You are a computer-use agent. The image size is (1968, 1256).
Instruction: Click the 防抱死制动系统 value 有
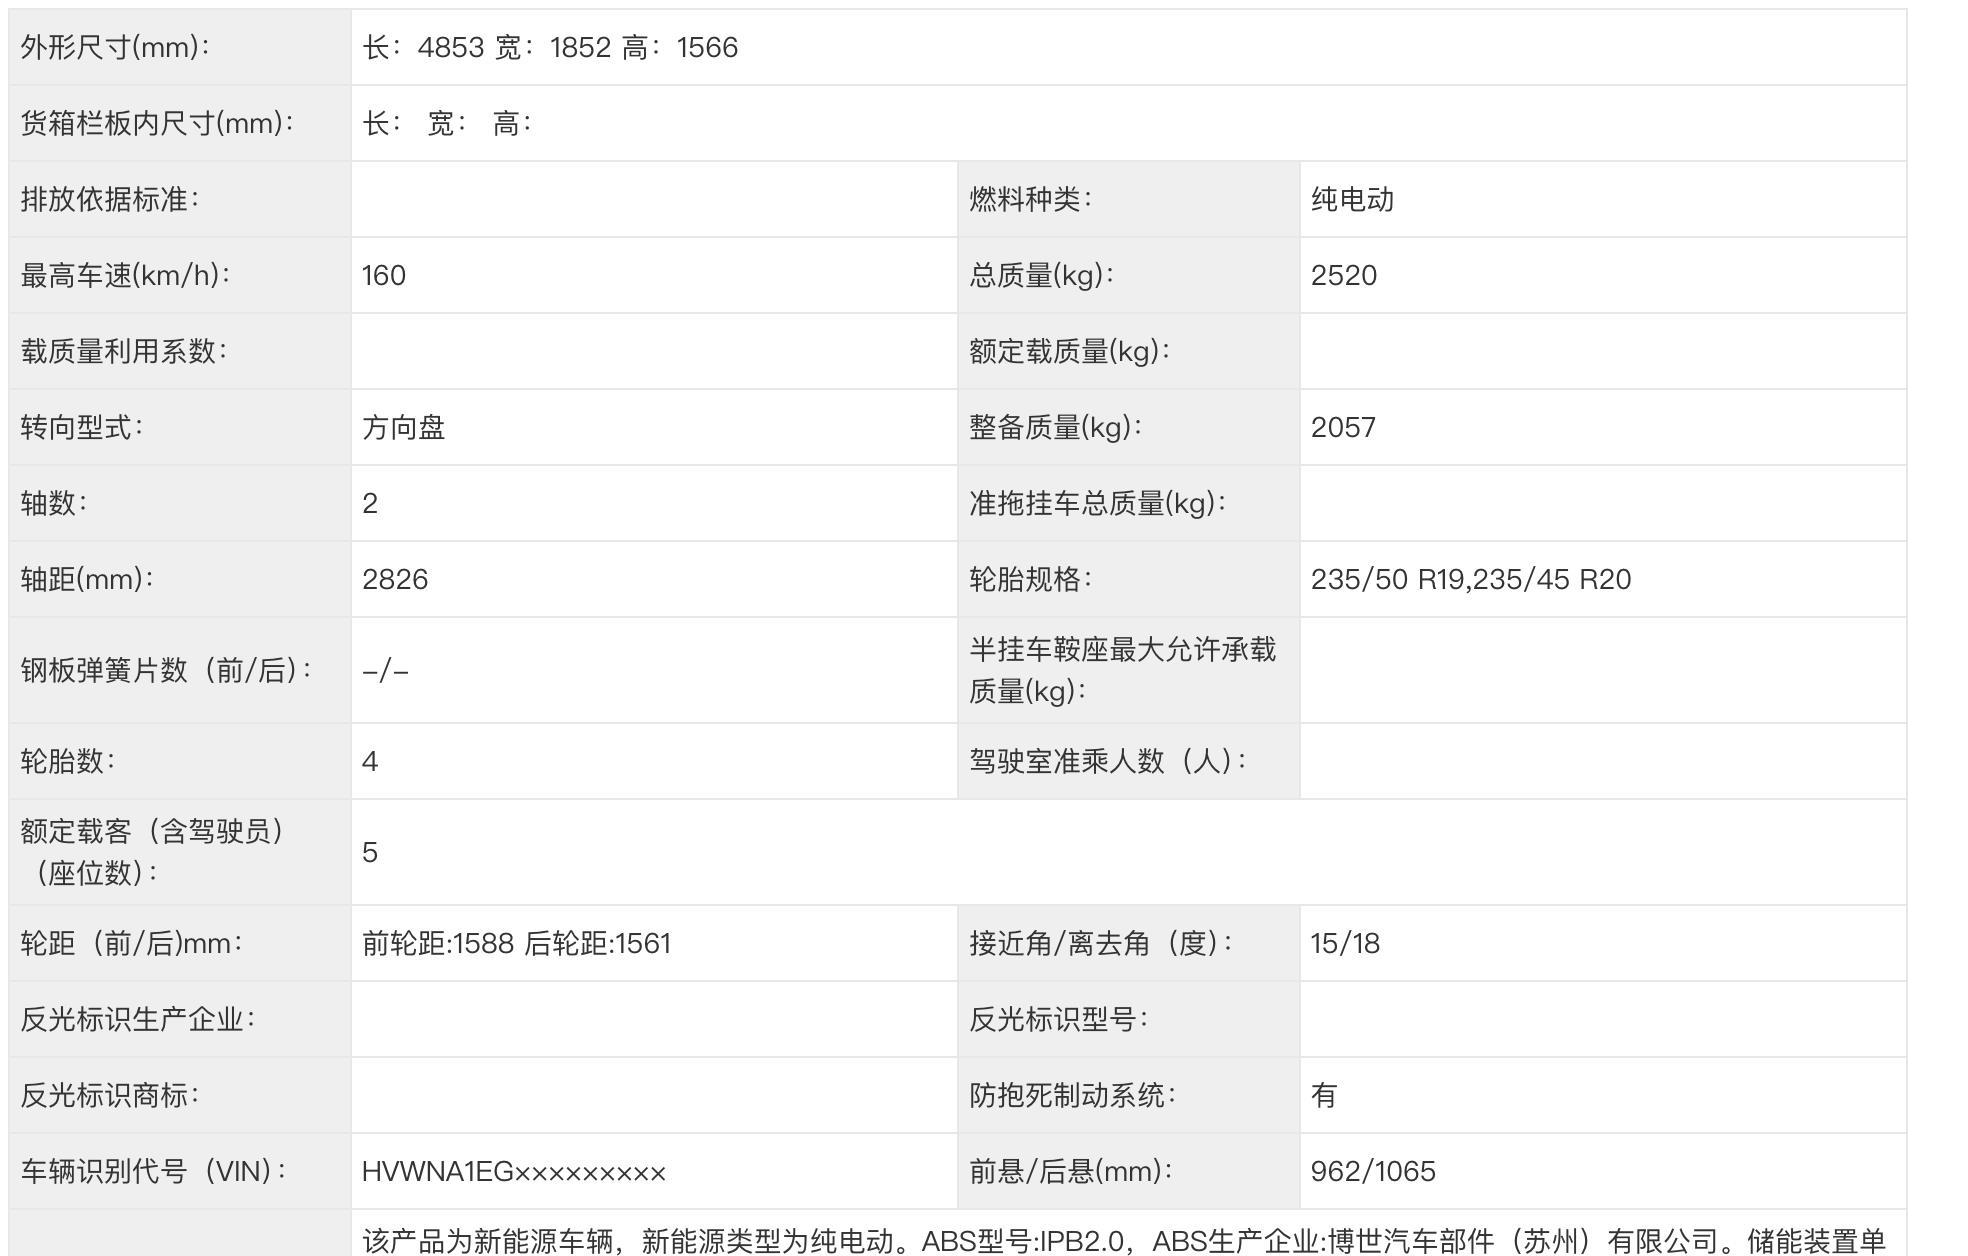click(x=1323, y=1096)
